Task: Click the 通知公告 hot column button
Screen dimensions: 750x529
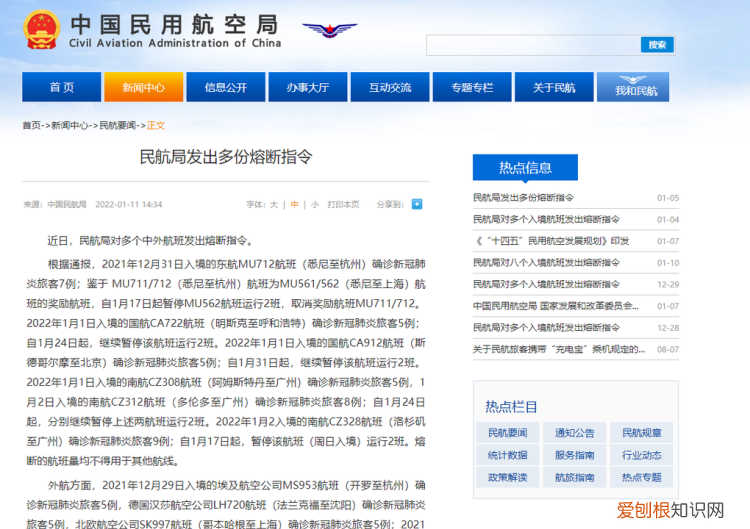Action: click(x=574, y=433)
